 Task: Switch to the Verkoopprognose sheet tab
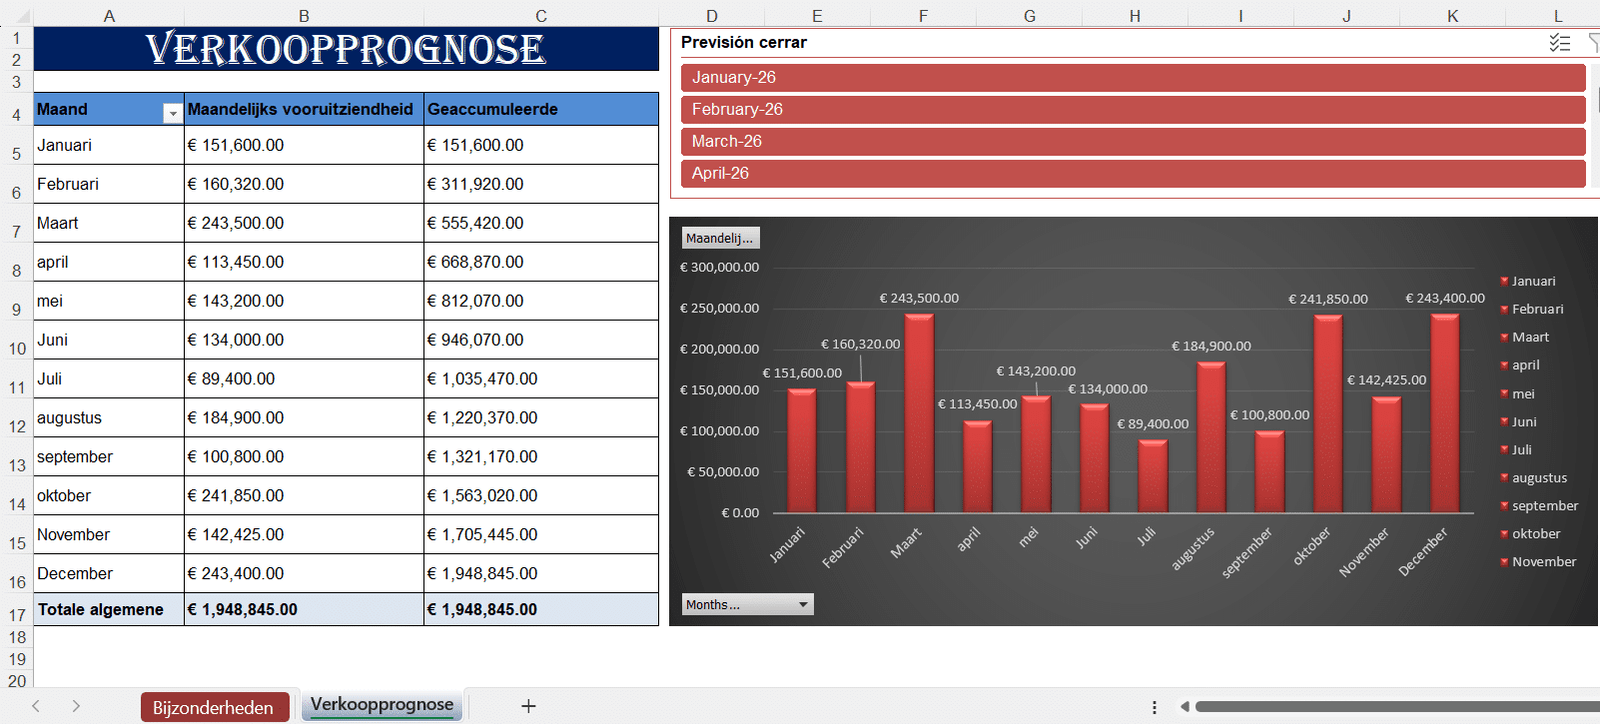(x=382, y=705)
